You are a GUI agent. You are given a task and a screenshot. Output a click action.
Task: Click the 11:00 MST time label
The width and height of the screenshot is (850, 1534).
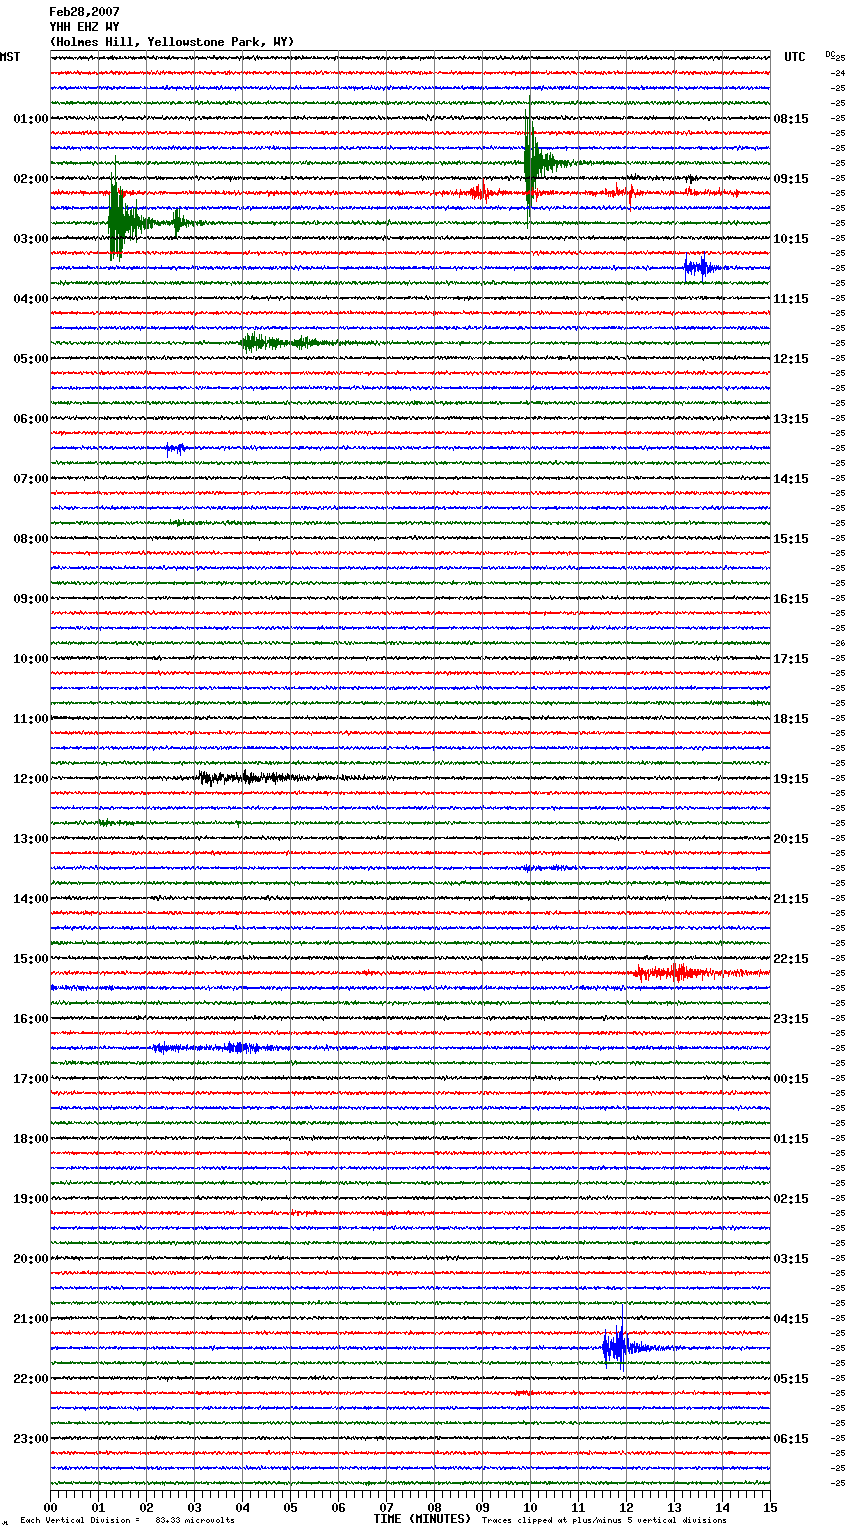(x=31, y=719)
